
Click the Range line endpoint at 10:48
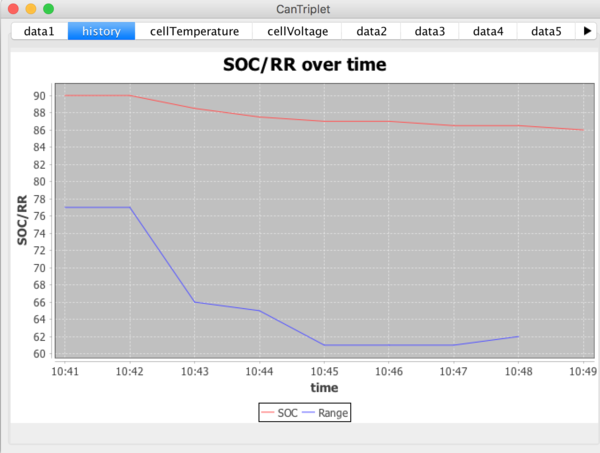coord(518,337)
